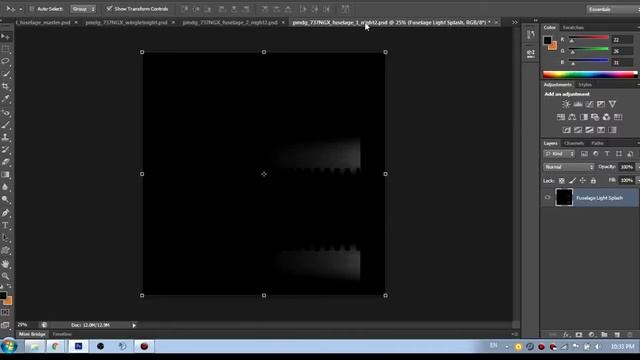
Task: Select the Rectangular Marquee tool
Action: (x=5, y=49)
